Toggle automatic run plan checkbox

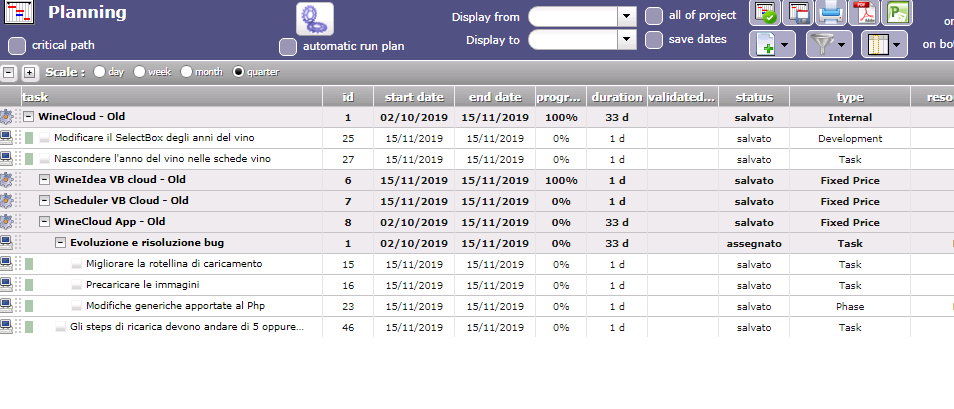pos(288,46)
